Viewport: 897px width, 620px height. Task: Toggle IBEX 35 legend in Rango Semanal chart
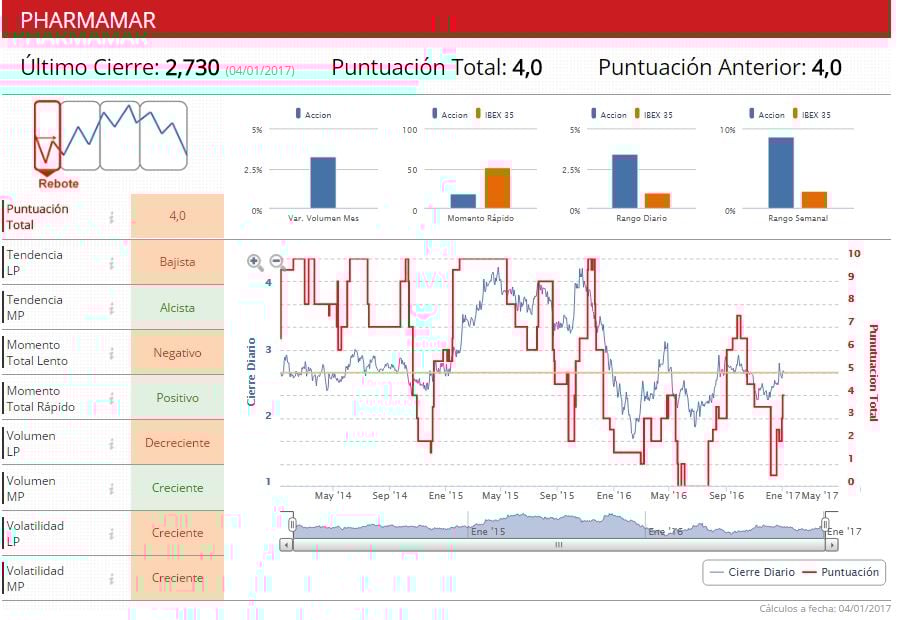click(x=812, y=114)
